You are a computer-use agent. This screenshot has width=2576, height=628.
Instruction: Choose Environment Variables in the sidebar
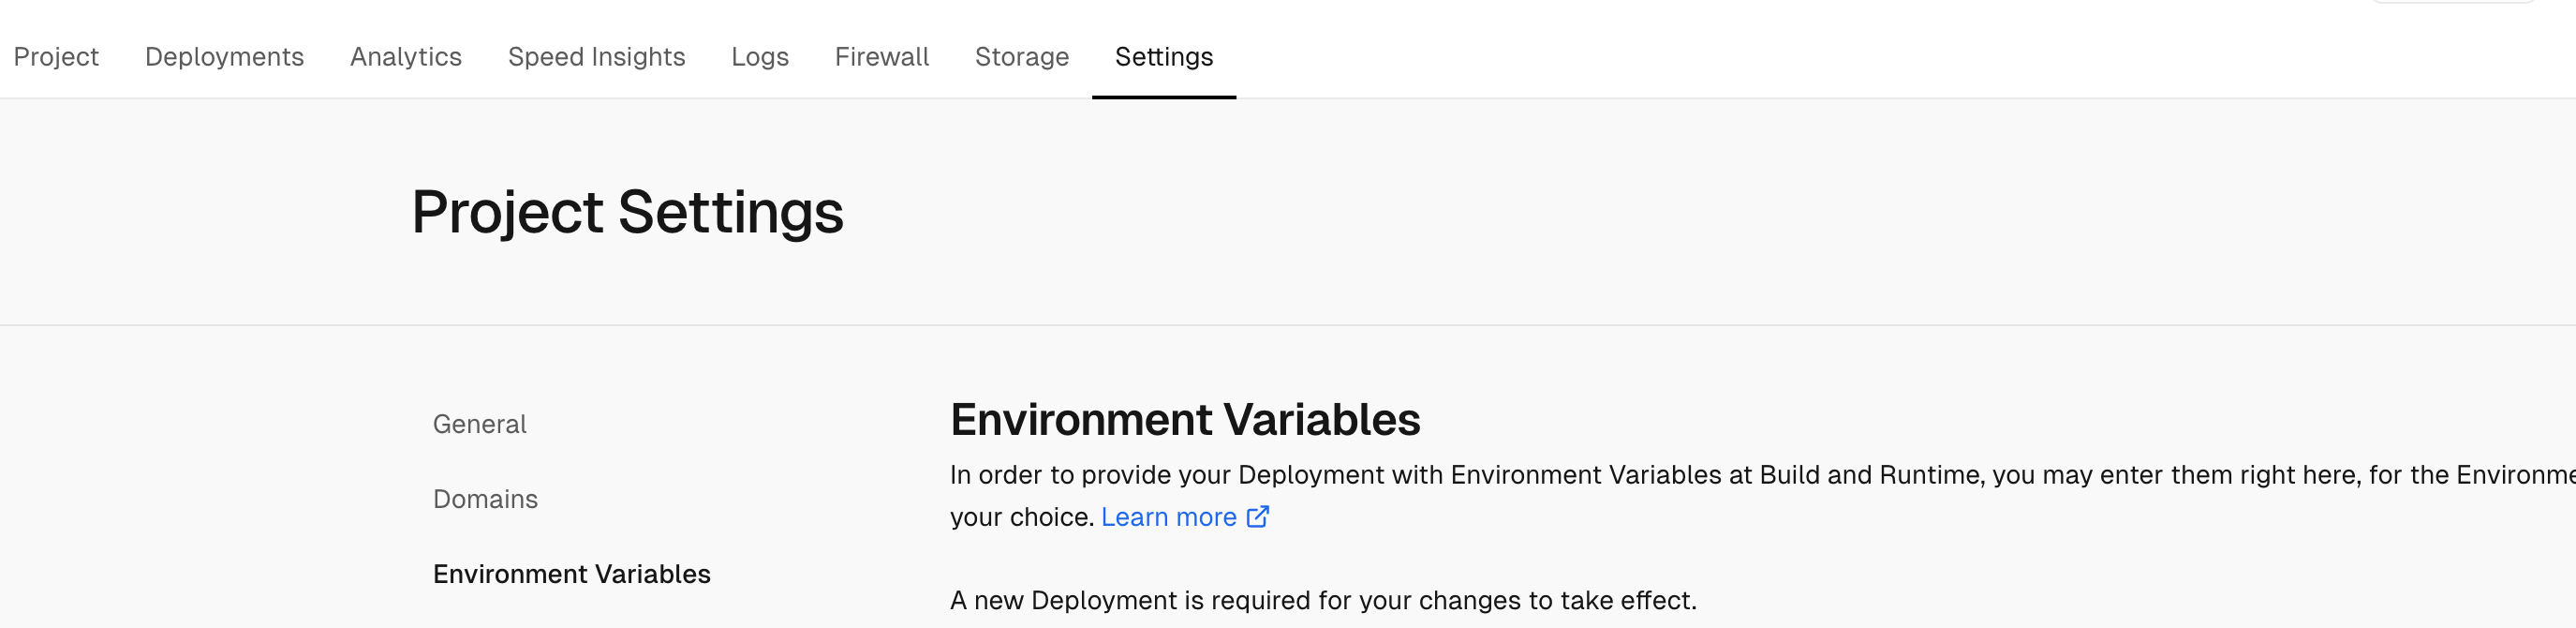(x=572, y=574)
